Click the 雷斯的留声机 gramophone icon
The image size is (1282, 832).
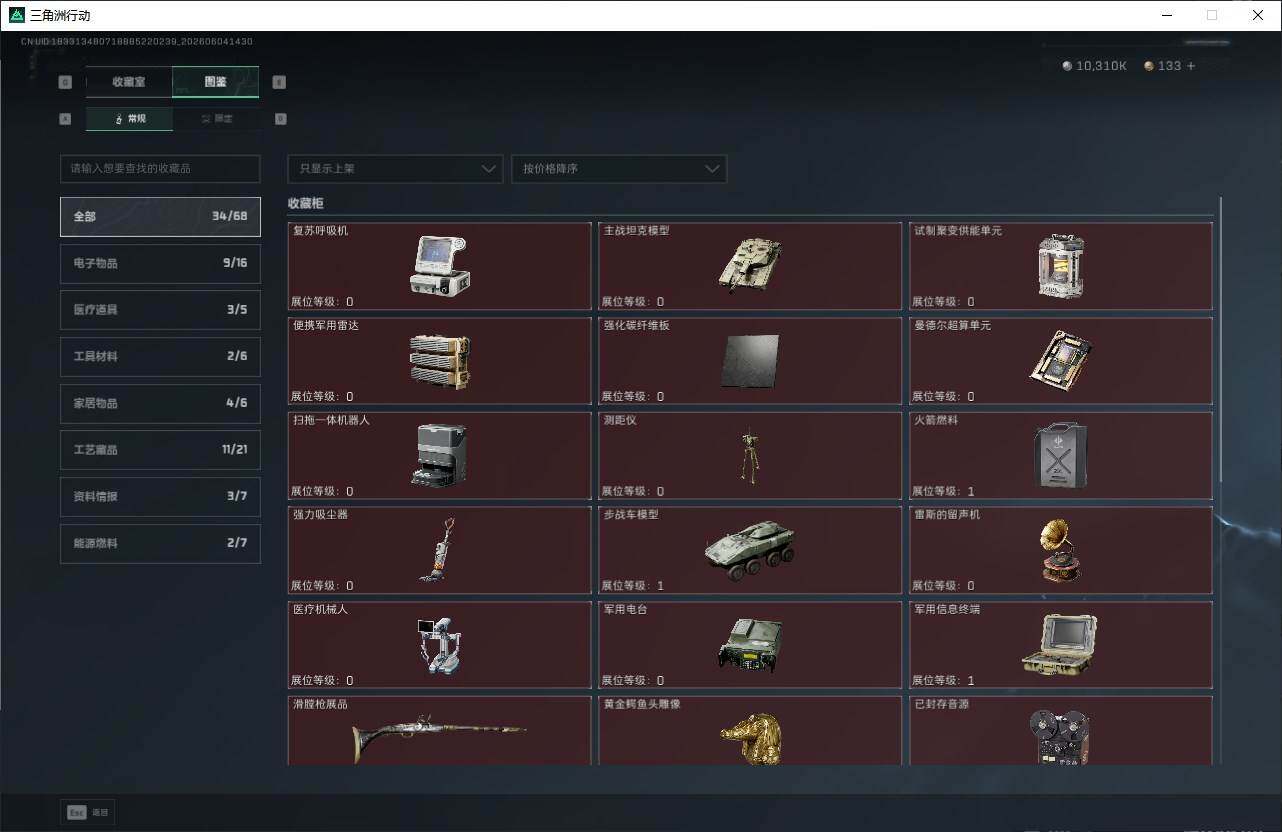(1061, 549)
